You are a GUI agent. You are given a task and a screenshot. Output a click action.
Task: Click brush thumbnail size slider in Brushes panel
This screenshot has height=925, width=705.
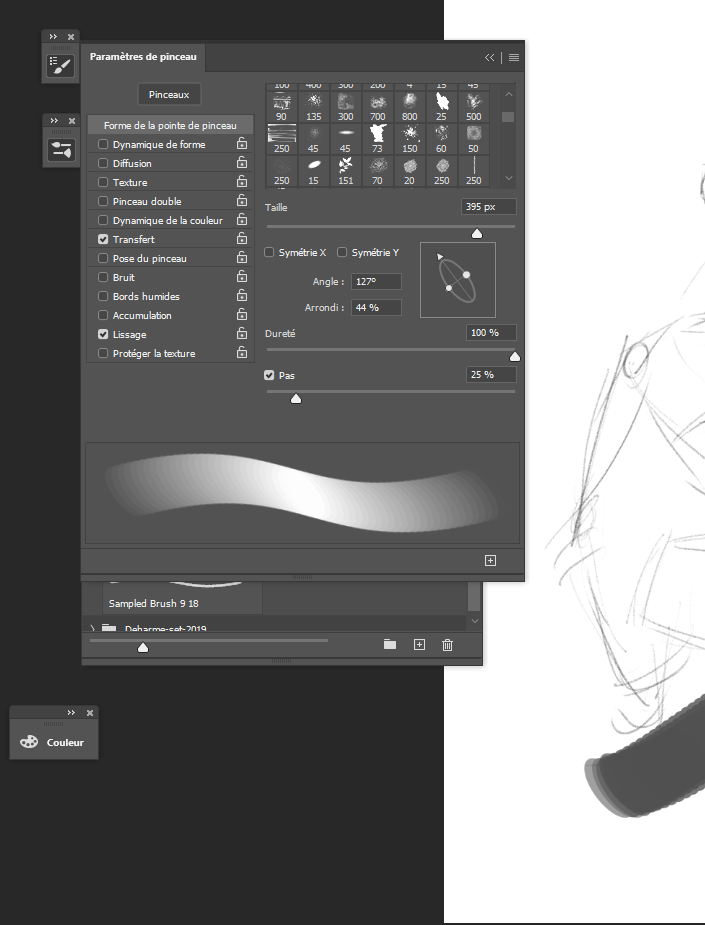pos(143,647)
